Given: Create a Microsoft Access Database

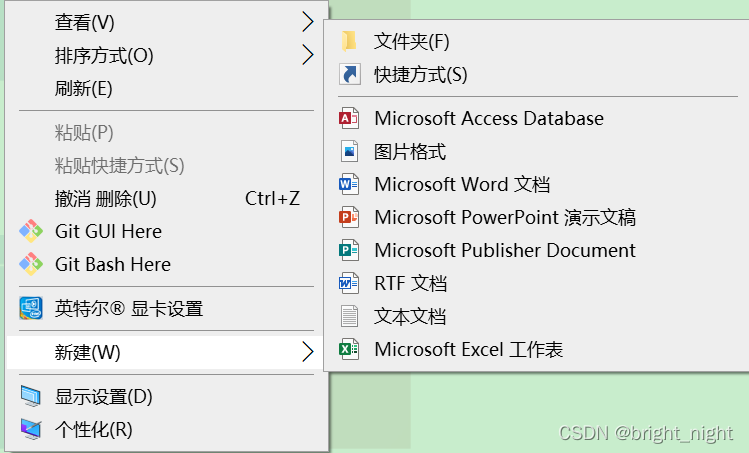Looking at the screenshot, I should 537,118.
